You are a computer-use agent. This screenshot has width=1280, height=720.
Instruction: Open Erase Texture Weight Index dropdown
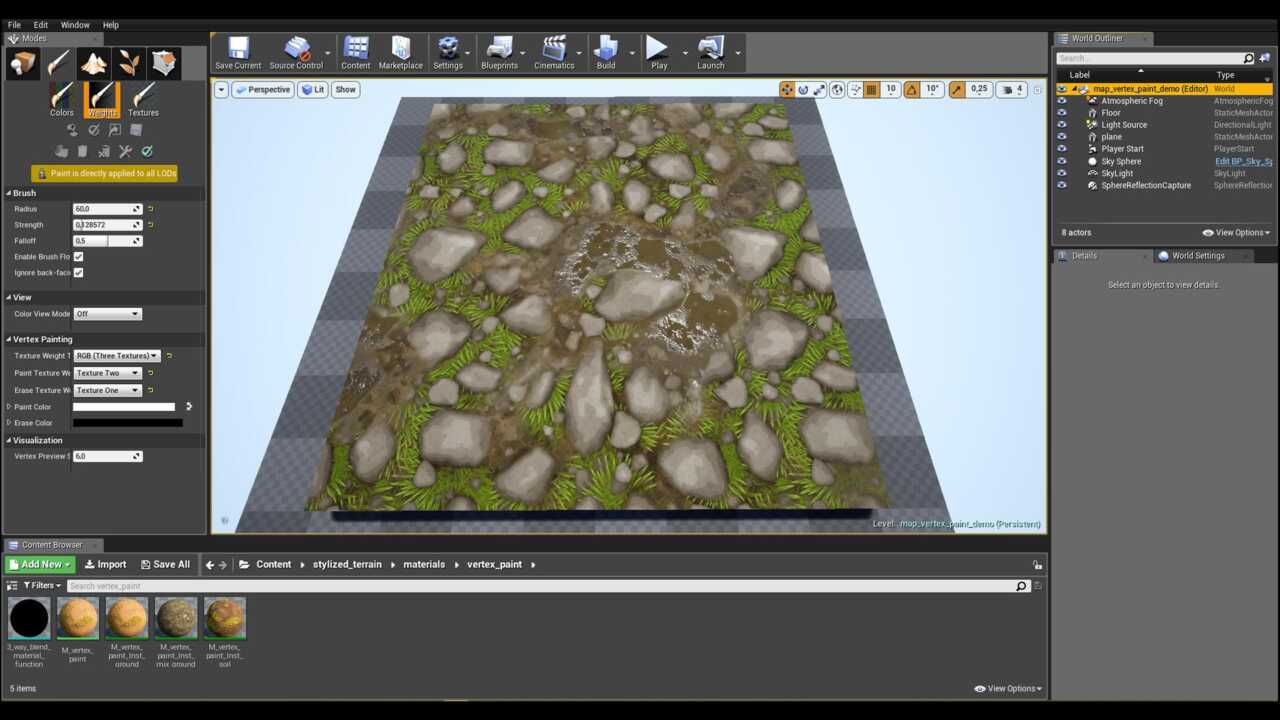tap(107, 390)
